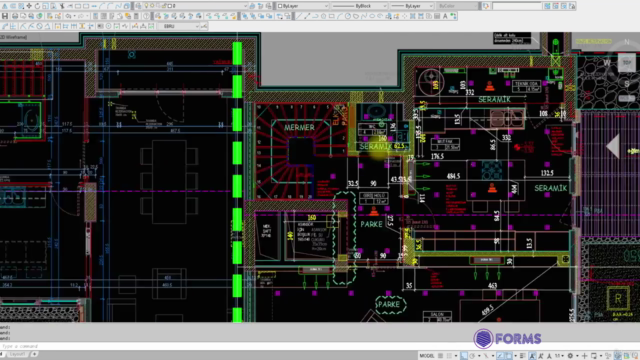Select the Center Mark dimension tool

coord(109,26)
